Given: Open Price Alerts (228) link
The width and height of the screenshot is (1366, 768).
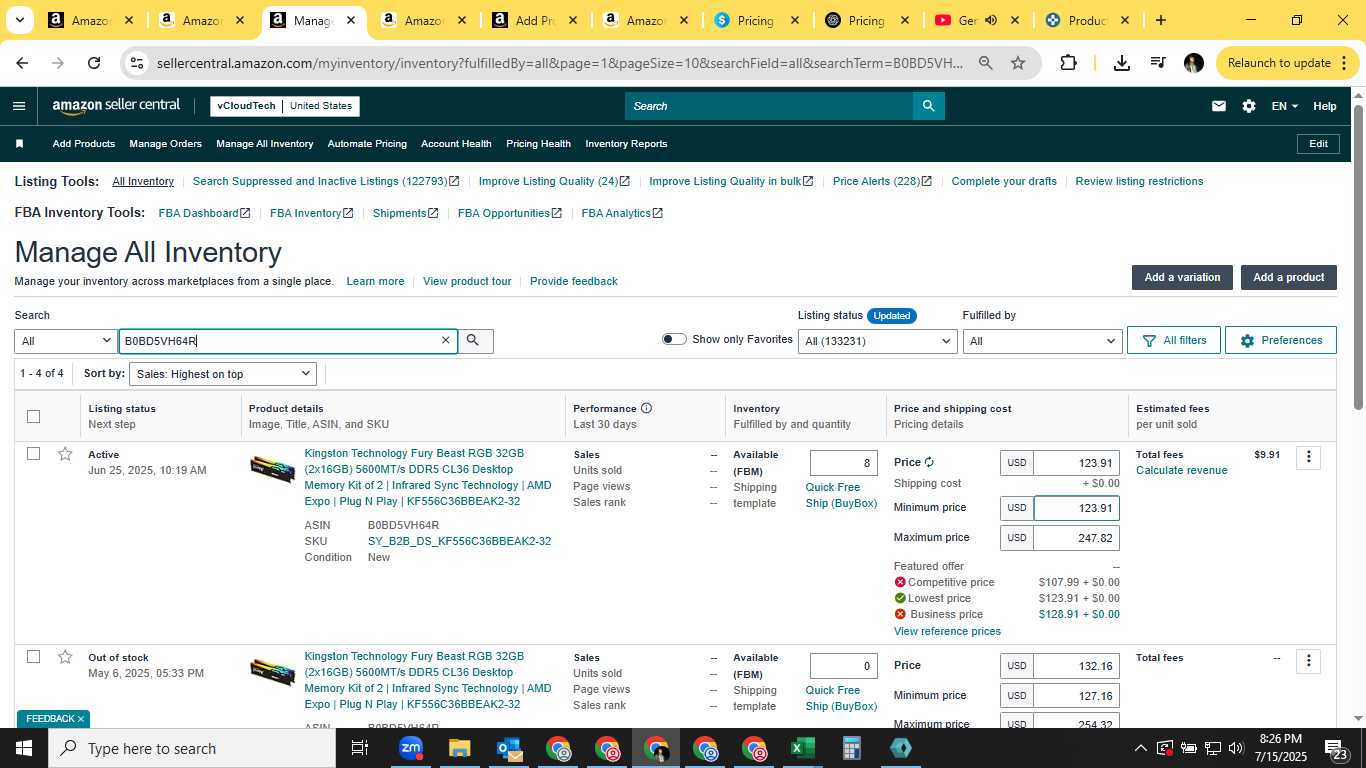Looking at the screenshot, I should 882,181.
